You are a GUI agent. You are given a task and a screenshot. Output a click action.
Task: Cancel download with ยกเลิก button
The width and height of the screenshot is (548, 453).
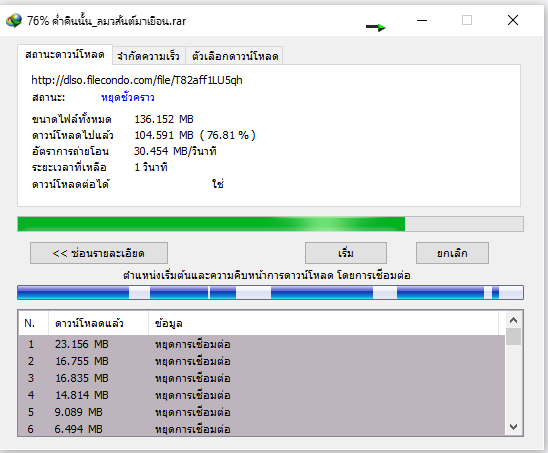tap(452, 253)
